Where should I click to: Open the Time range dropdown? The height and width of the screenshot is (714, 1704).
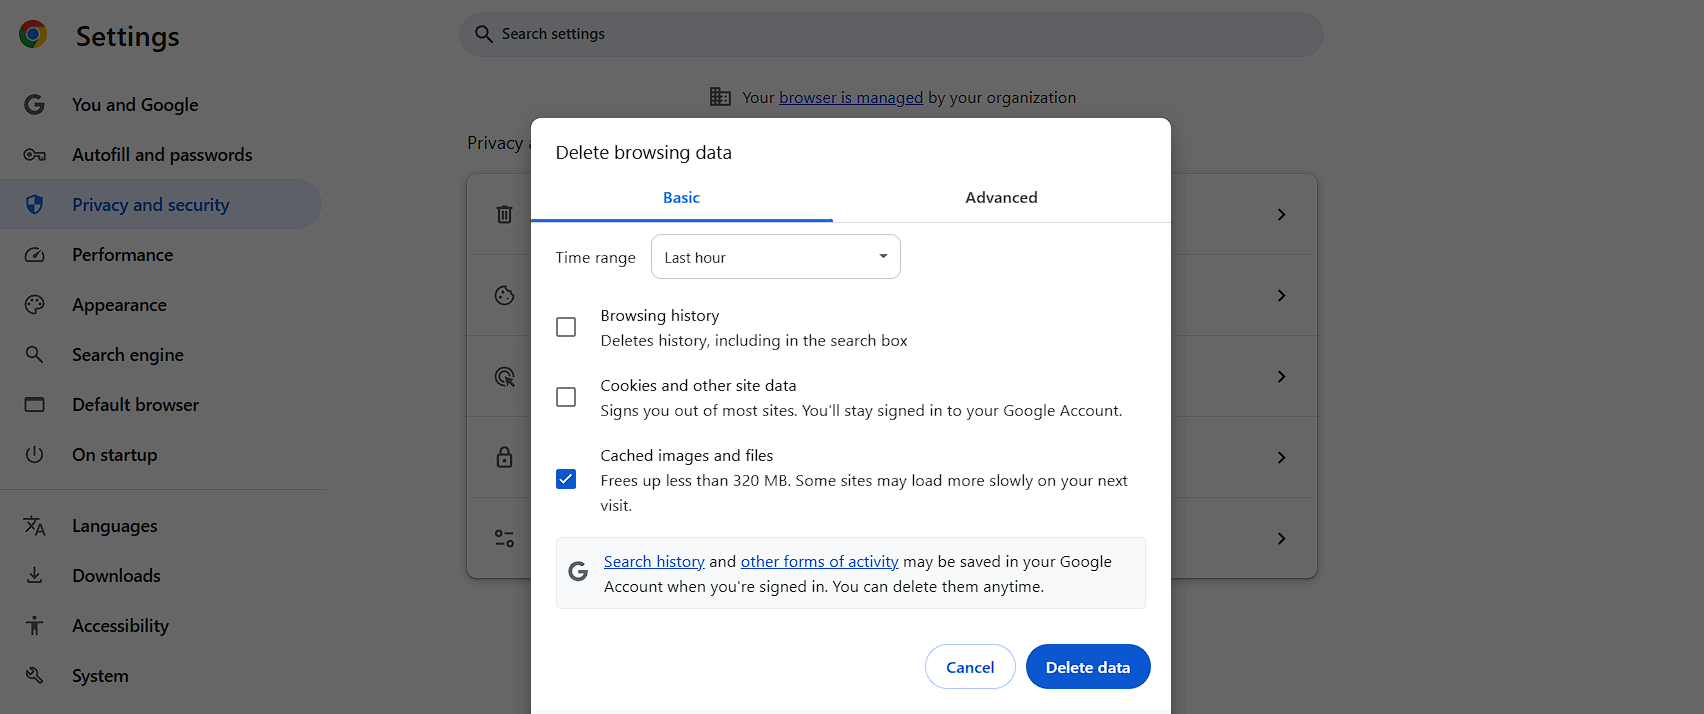click(x=775, y=257)
